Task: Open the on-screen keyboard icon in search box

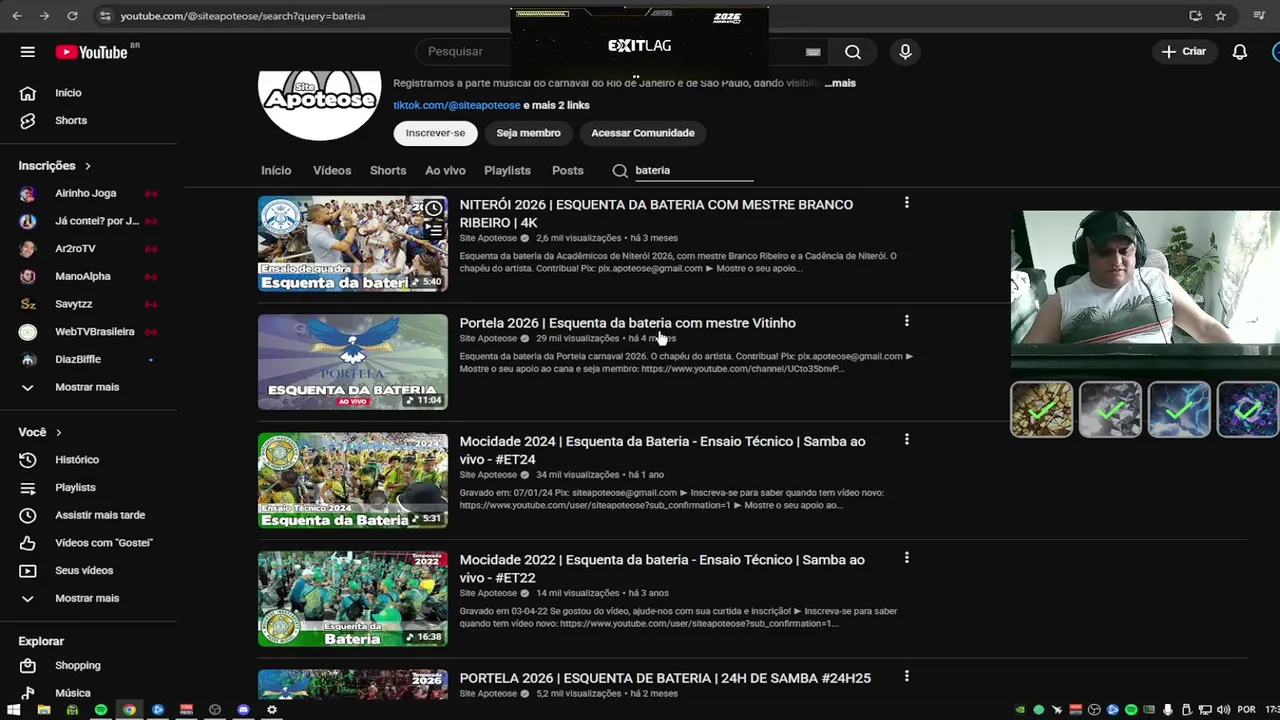Action: [813, 52]
